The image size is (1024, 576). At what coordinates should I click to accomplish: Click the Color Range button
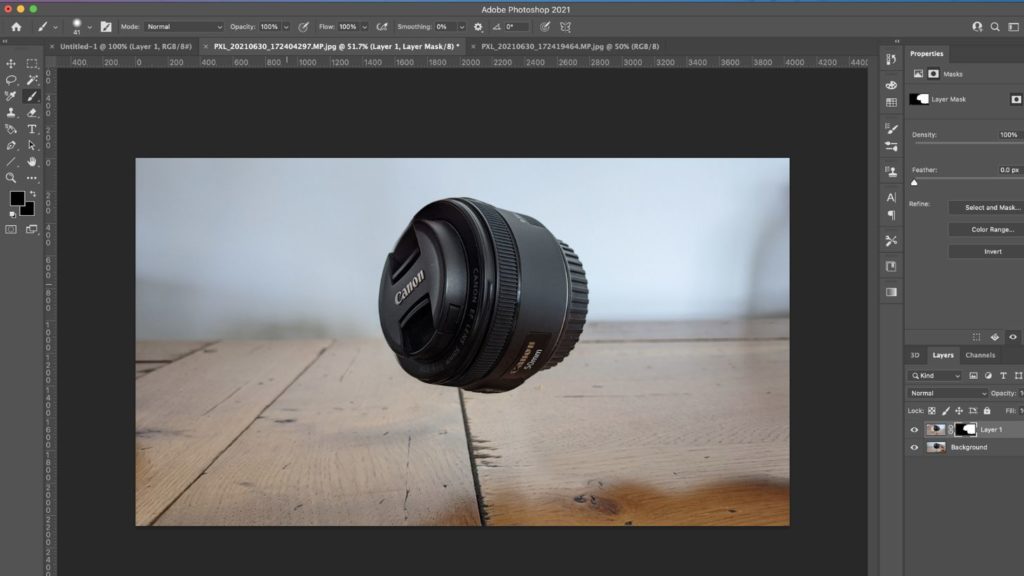tap(992, 230)
